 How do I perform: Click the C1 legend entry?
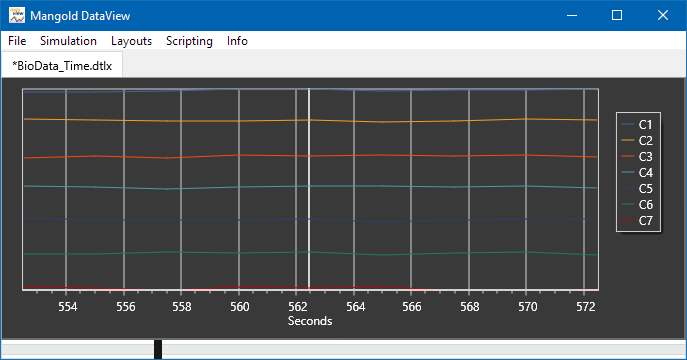click(637, 125)
